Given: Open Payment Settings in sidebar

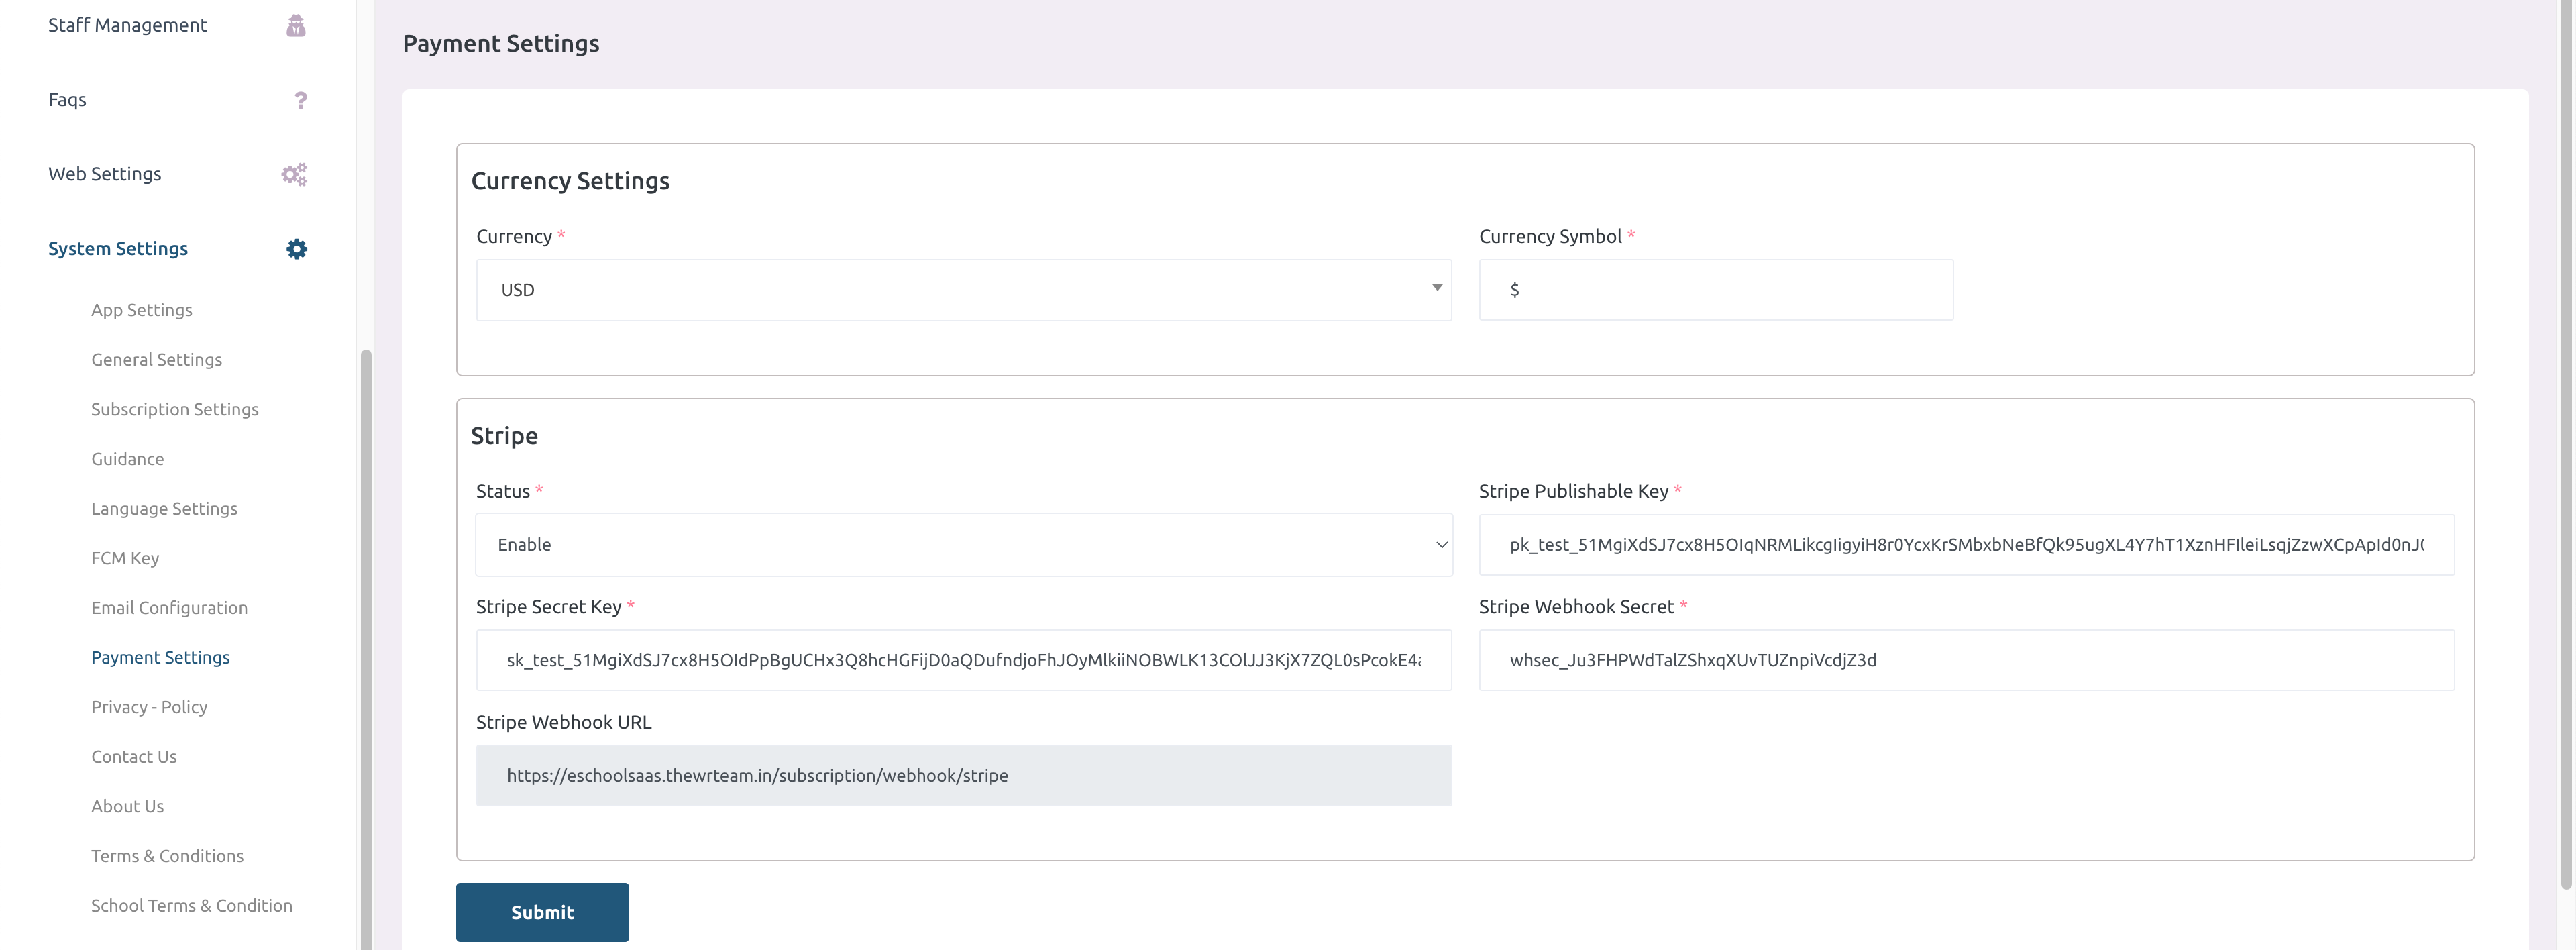Looking at the screenshot, I should (x=160, y=657).
